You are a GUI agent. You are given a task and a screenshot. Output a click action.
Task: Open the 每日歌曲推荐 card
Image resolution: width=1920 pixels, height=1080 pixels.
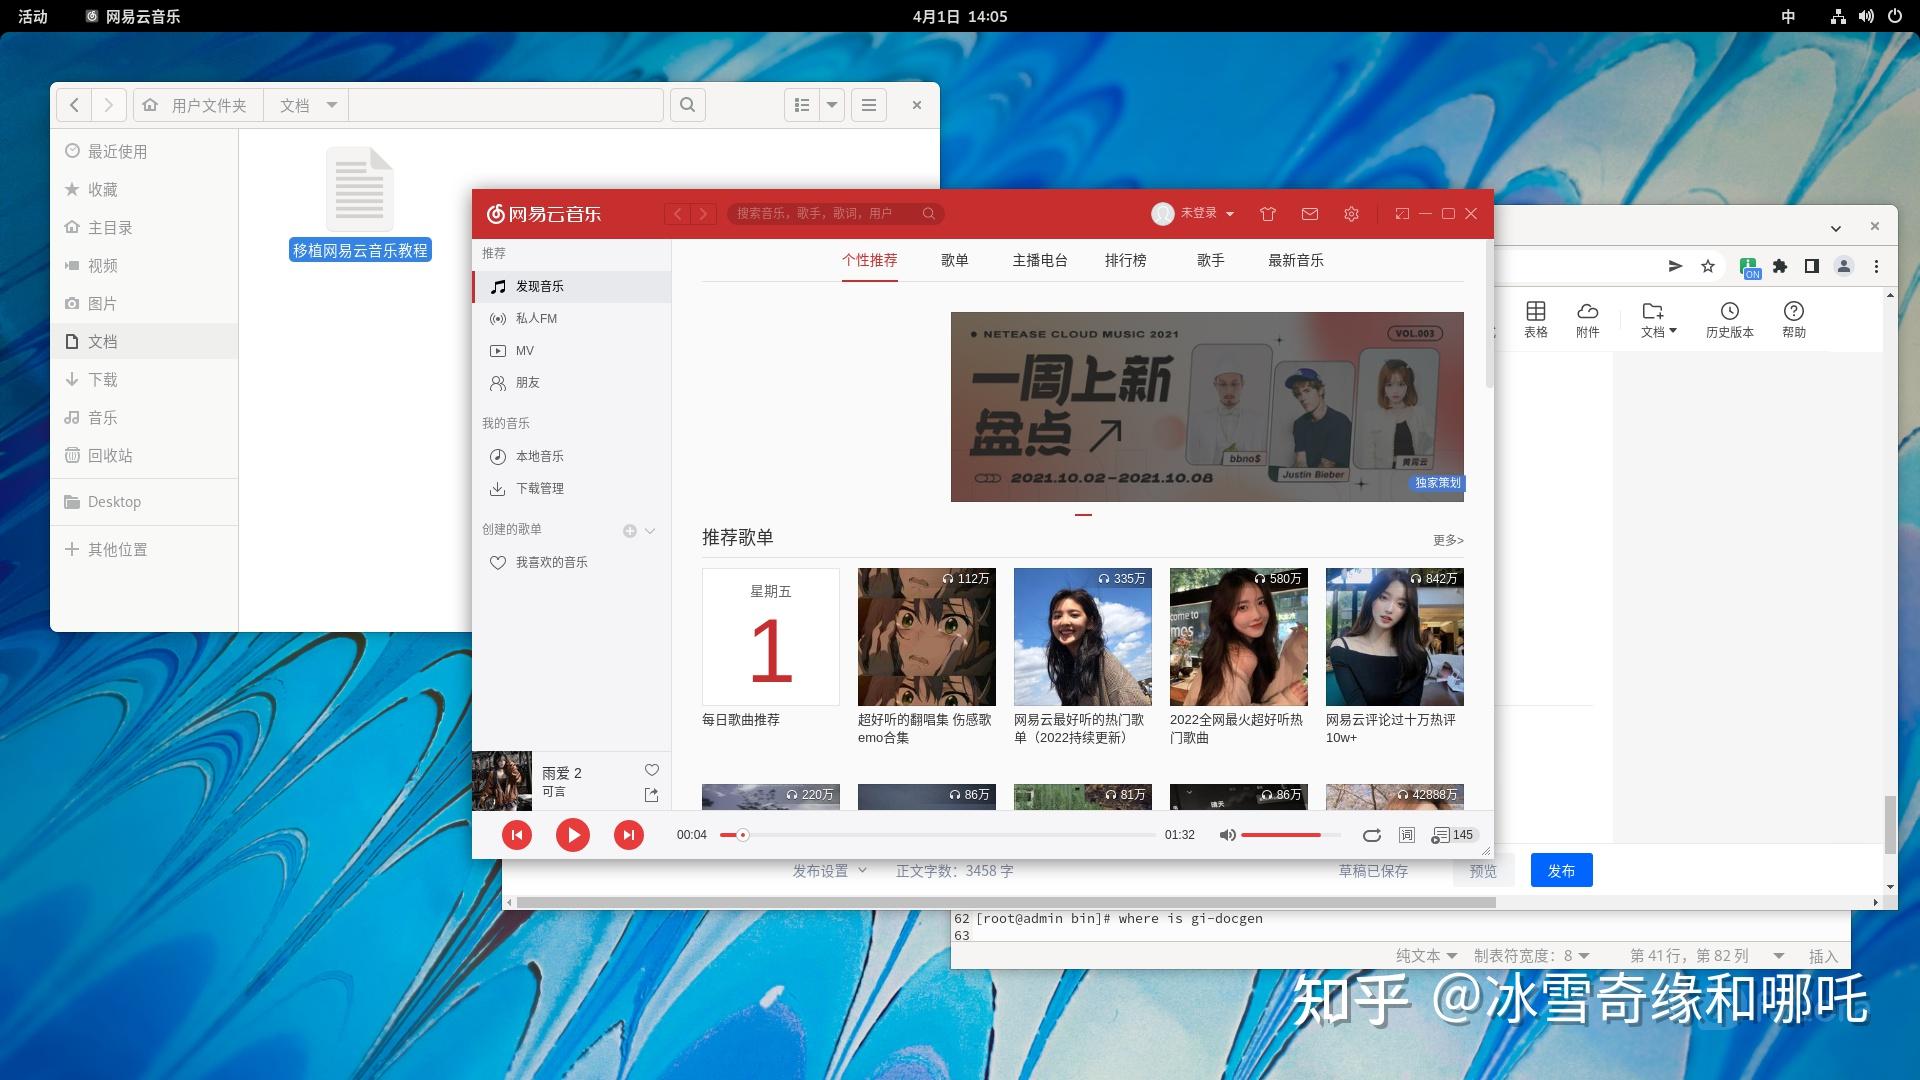pyautogui.click(x=771, y=637)
